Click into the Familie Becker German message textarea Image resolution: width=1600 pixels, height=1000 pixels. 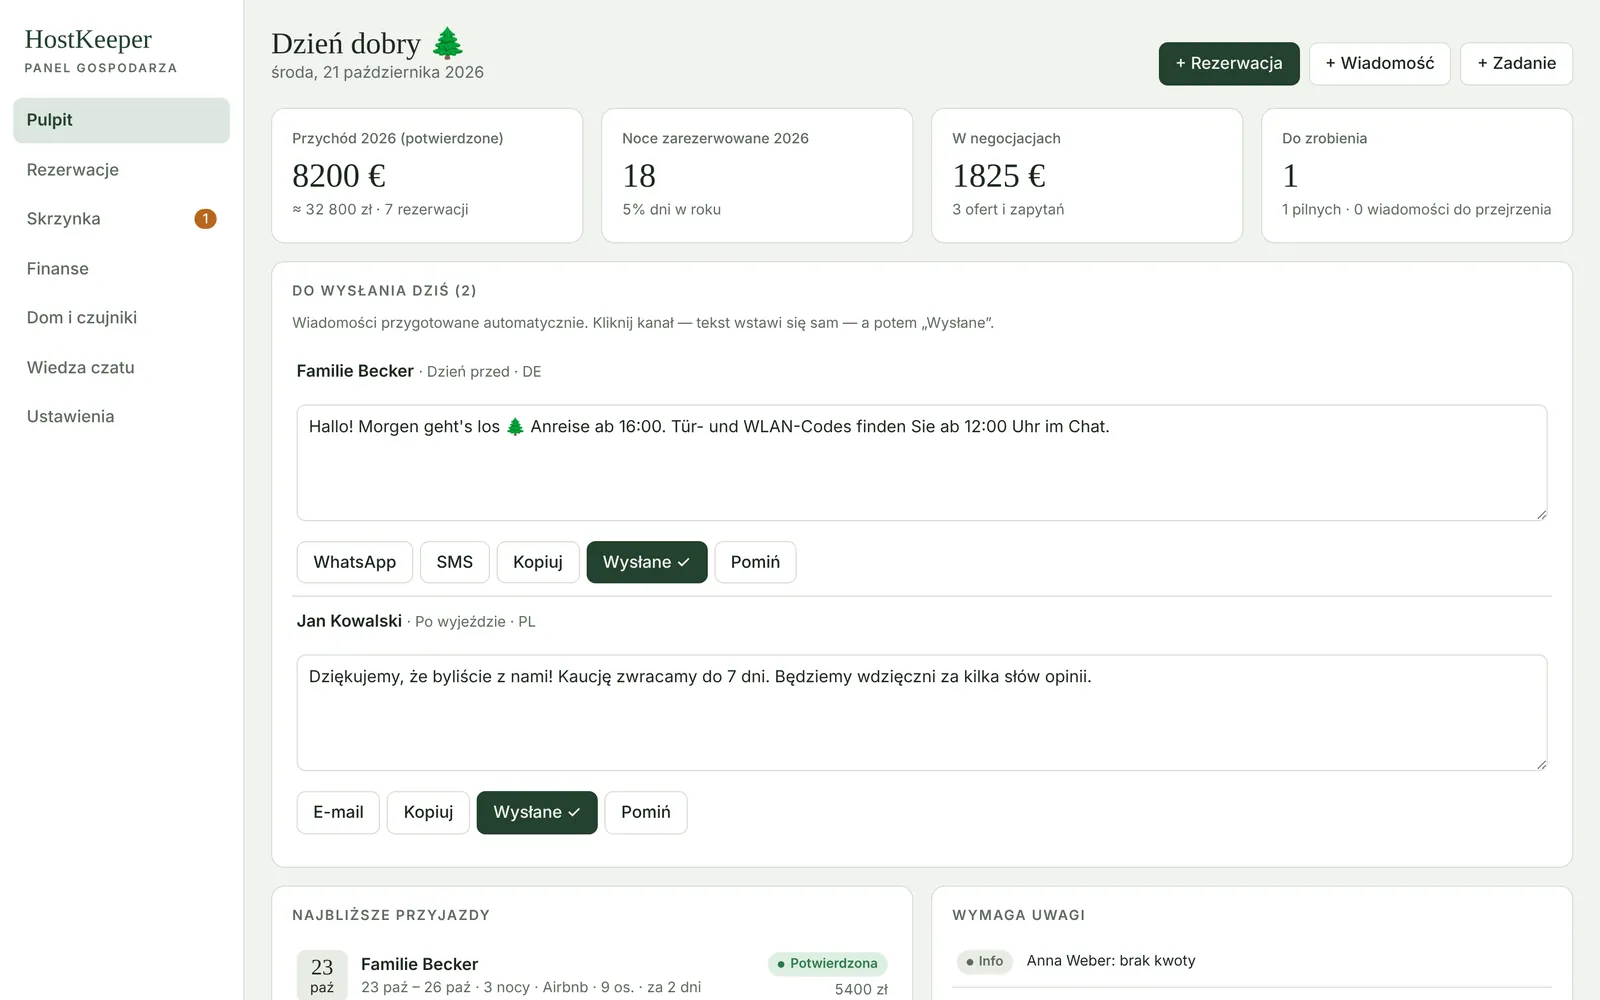click(x=922, y=462)
